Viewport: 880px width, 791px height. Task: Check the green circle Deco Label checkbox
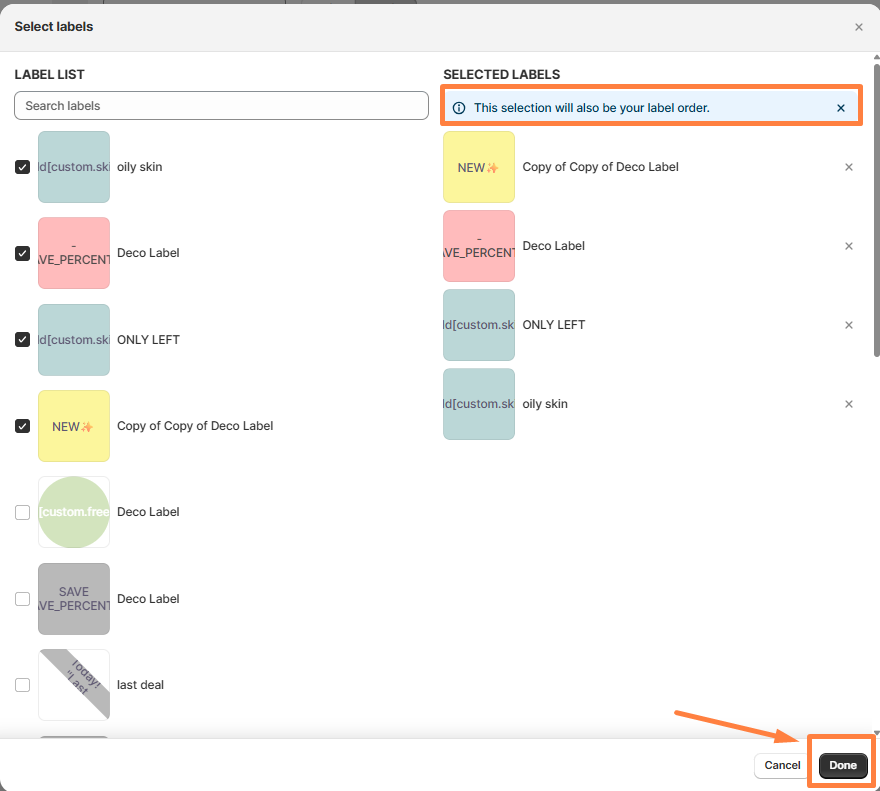click(22, 512)
